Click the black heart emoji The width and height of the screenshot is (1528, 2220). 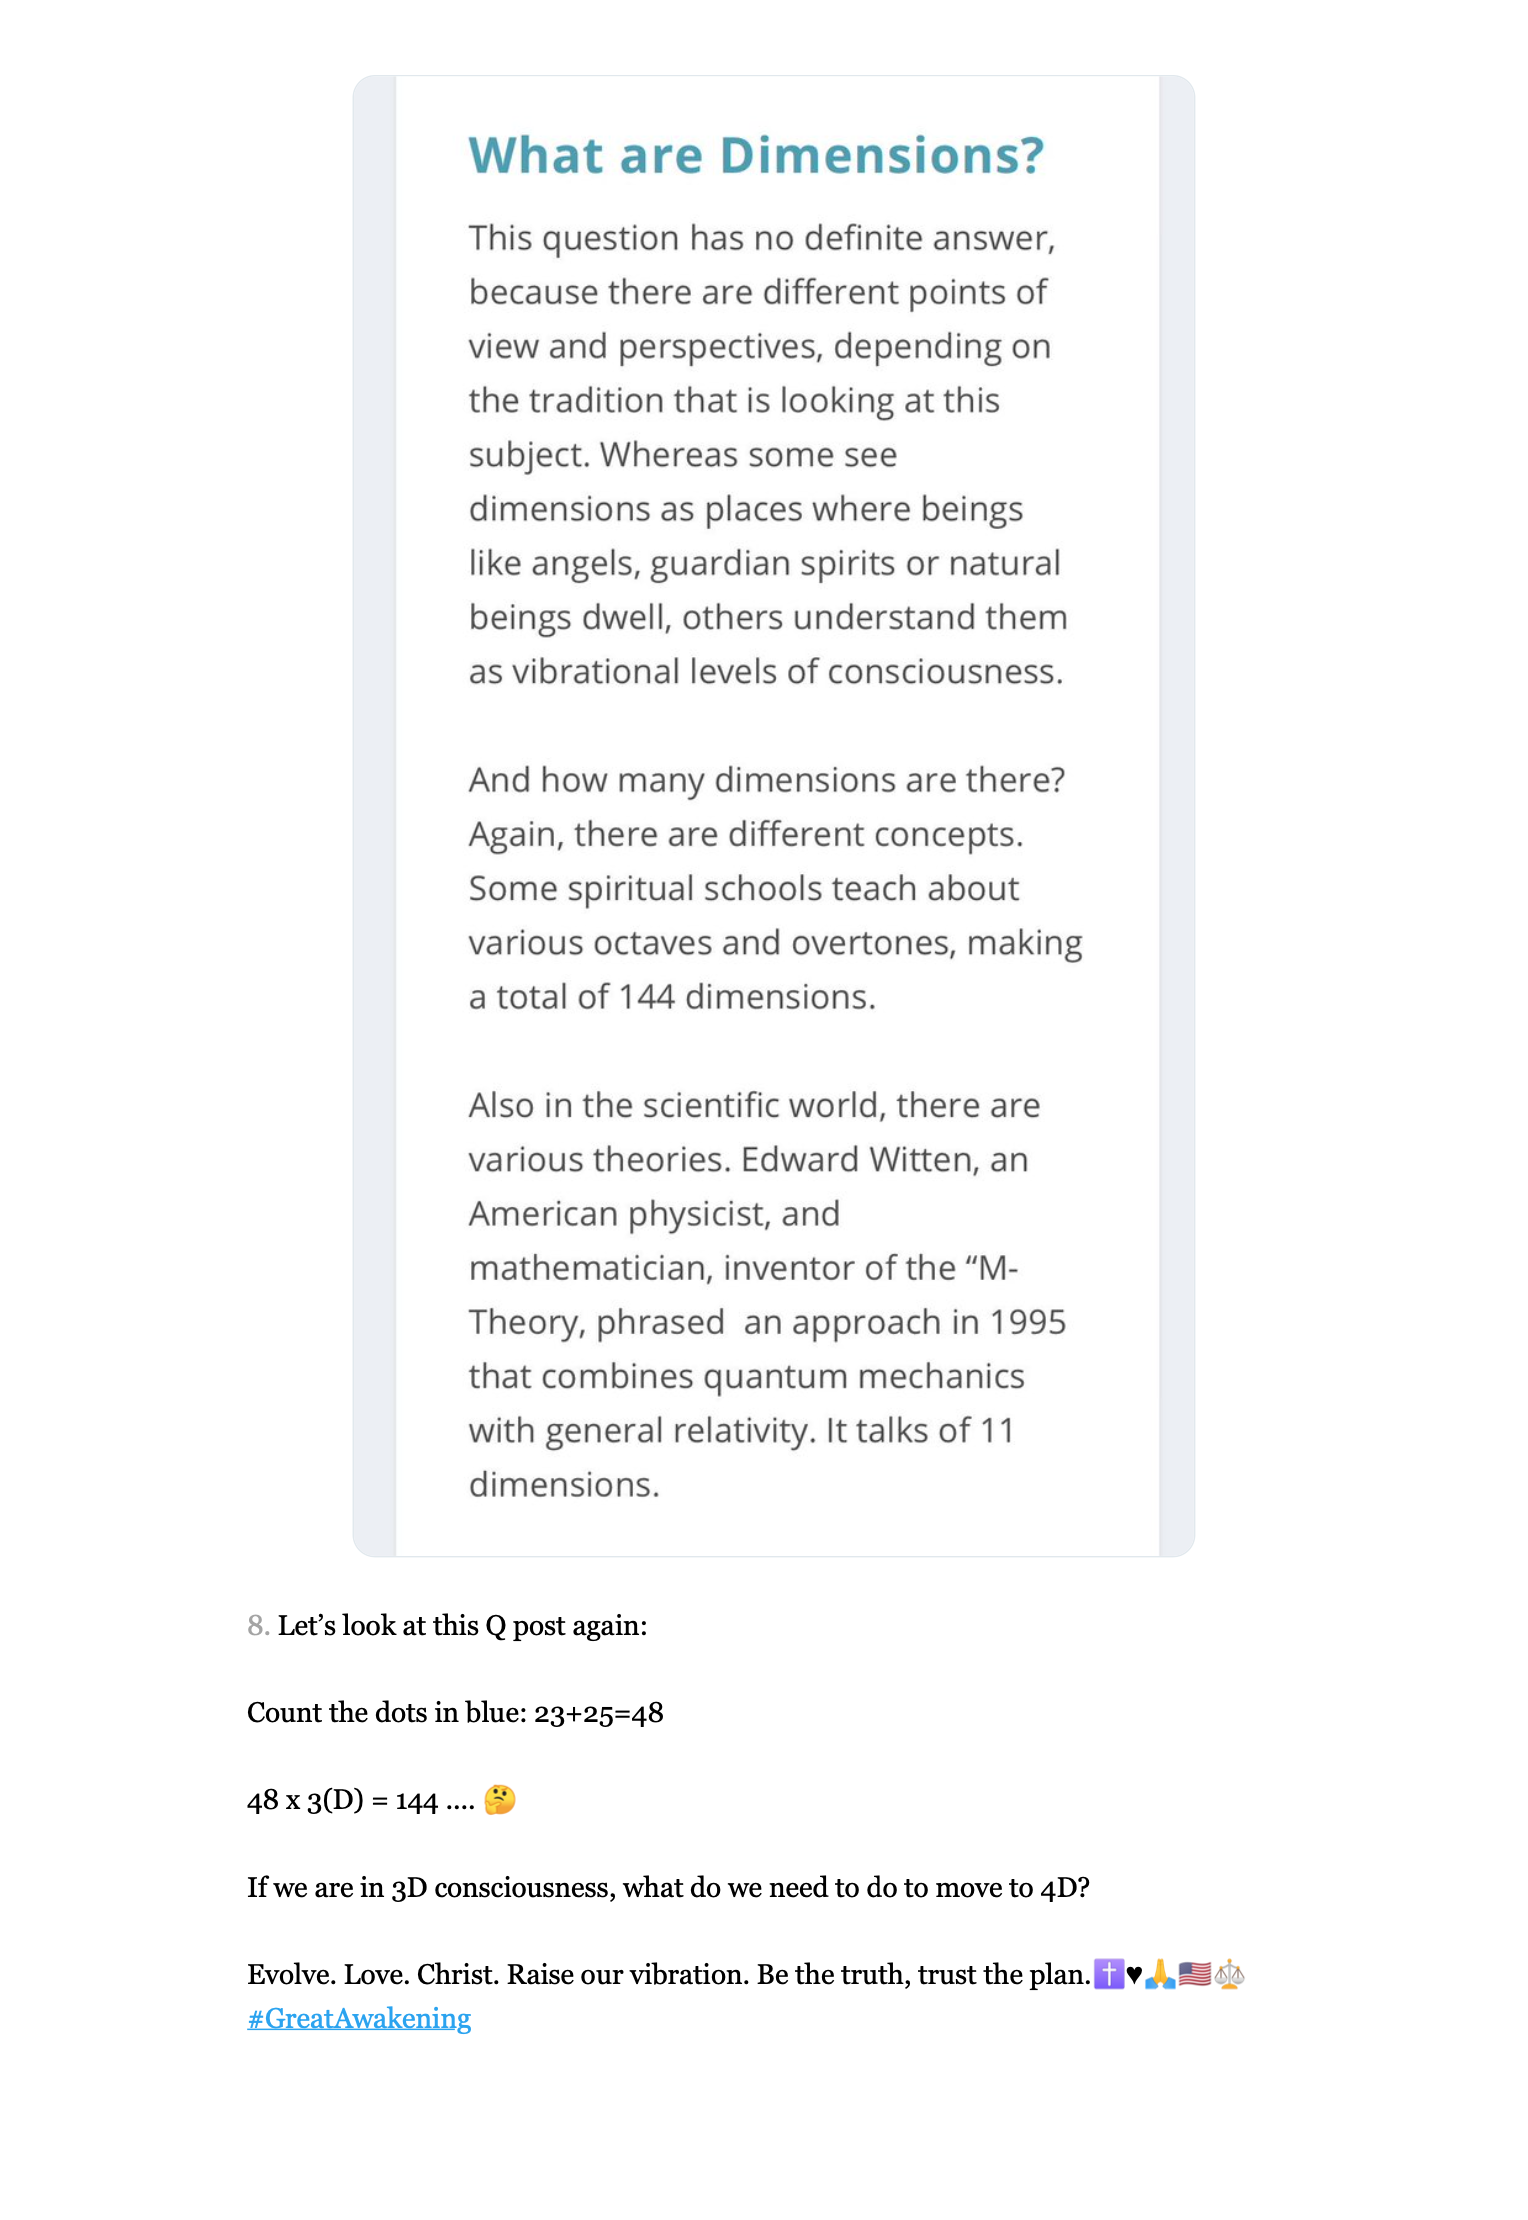[1134, 1975]
